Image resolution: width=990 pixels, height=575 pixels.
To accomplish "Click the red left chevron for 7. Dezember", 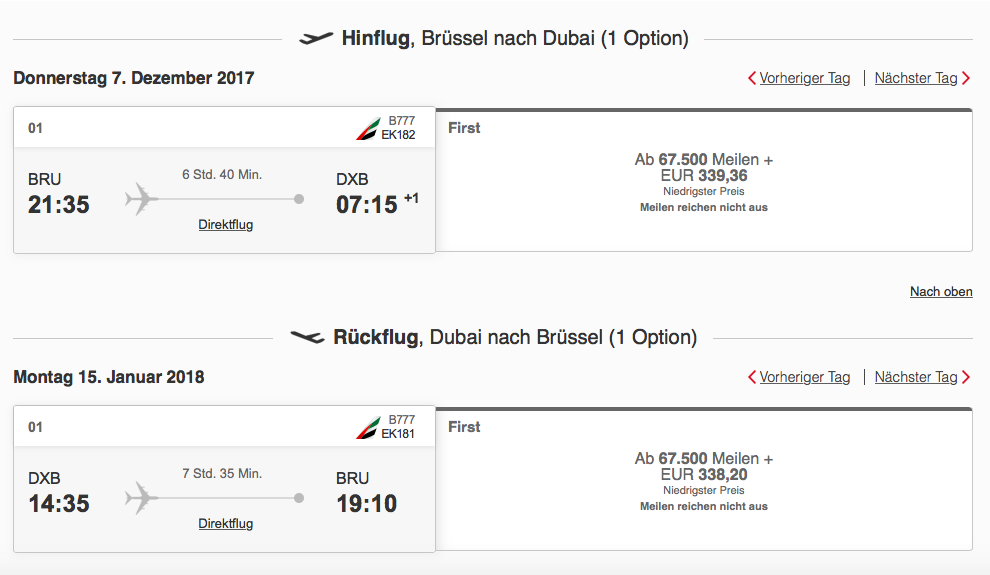I will pos(752,78).
